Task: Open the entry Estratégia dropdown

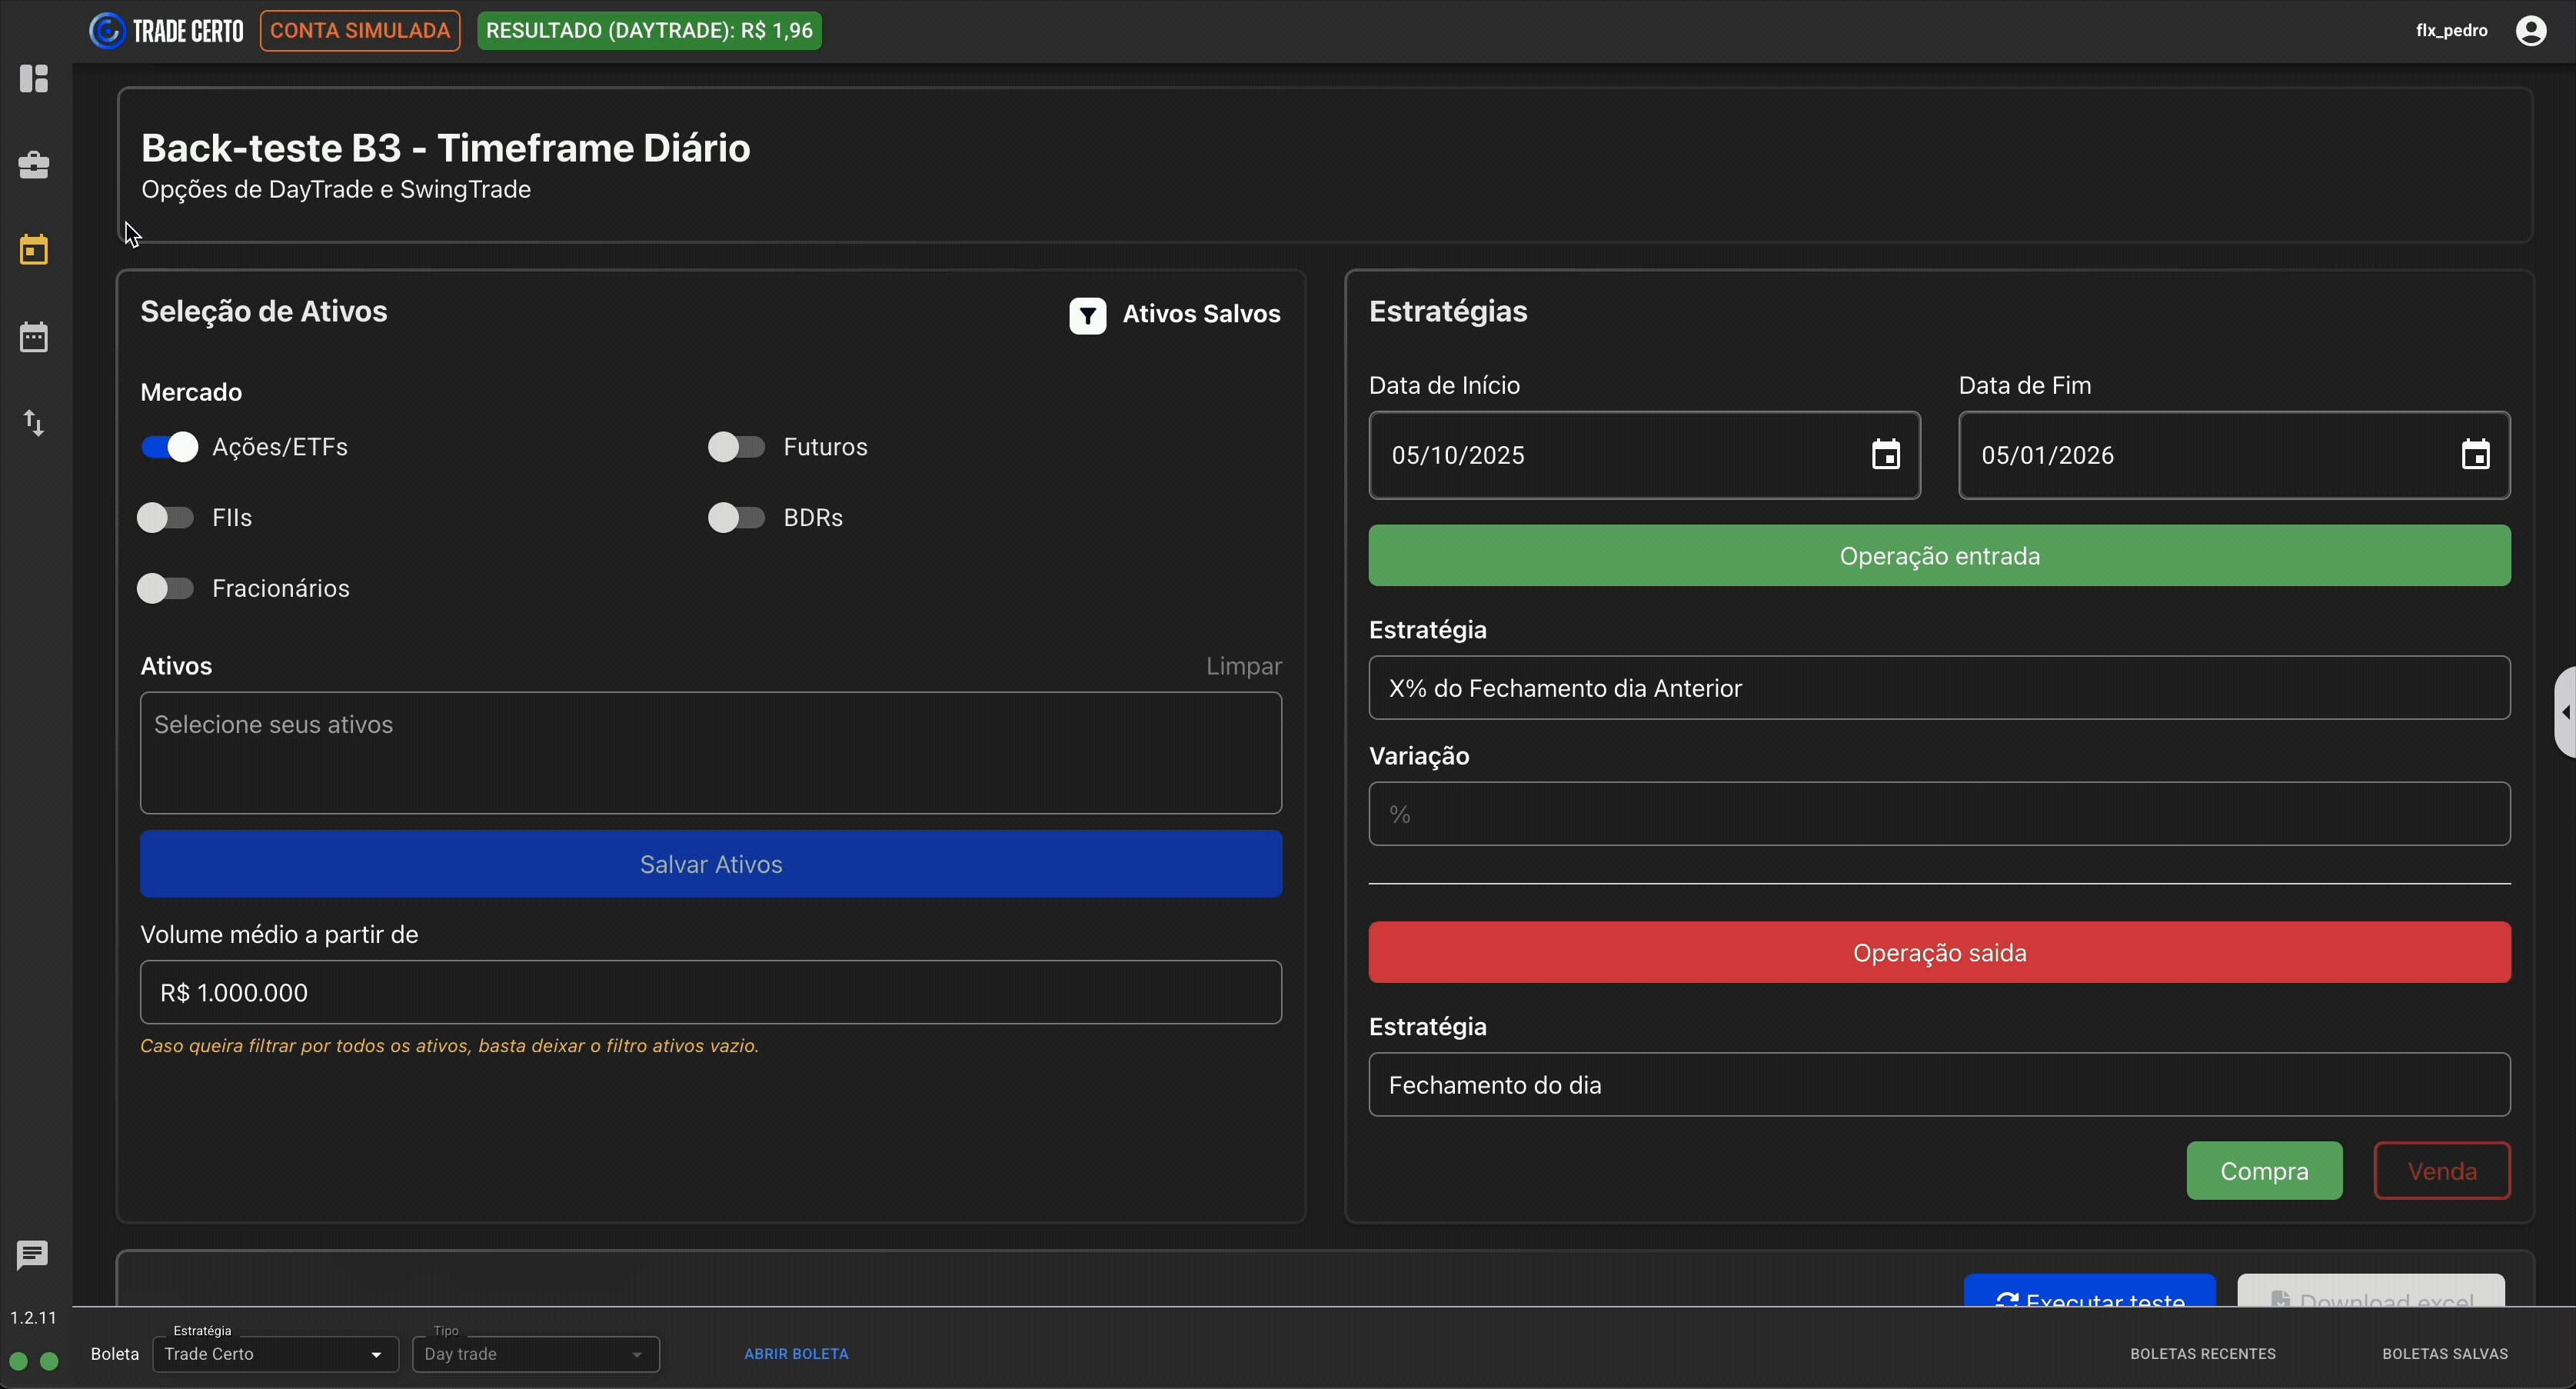Action: click(x=1938, y=688)
